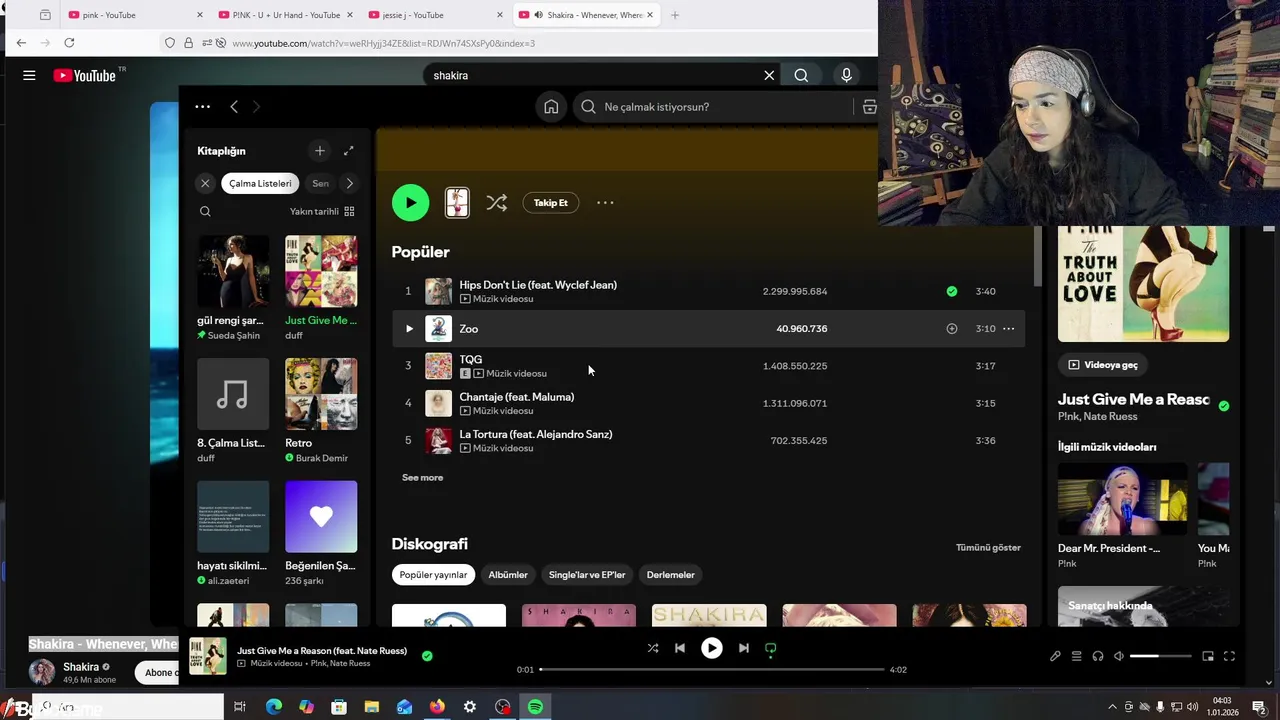Screen dimensions: 1280x720
Task: Click the Spotify home icon
Action: coord(551,107)
